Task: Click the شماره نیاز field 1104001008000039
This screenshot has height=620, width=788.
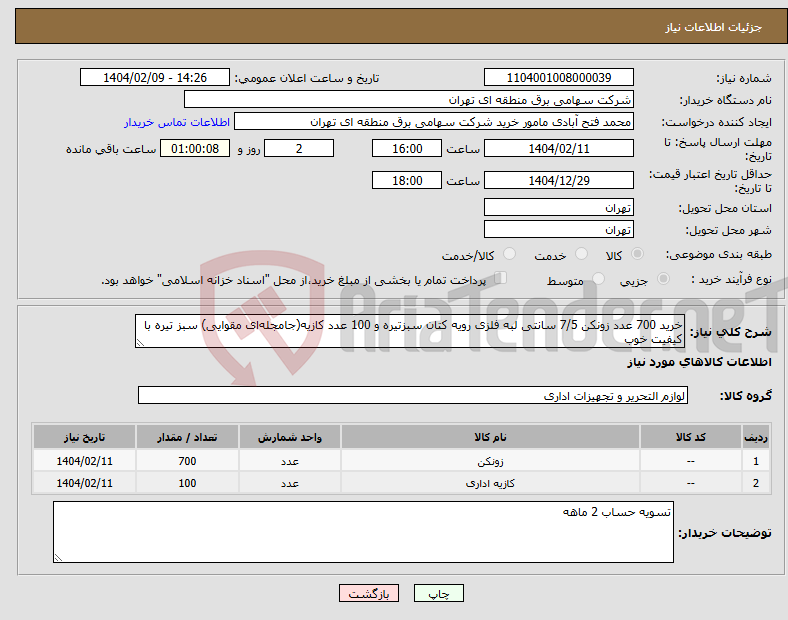Action: (x=558, y=77)
